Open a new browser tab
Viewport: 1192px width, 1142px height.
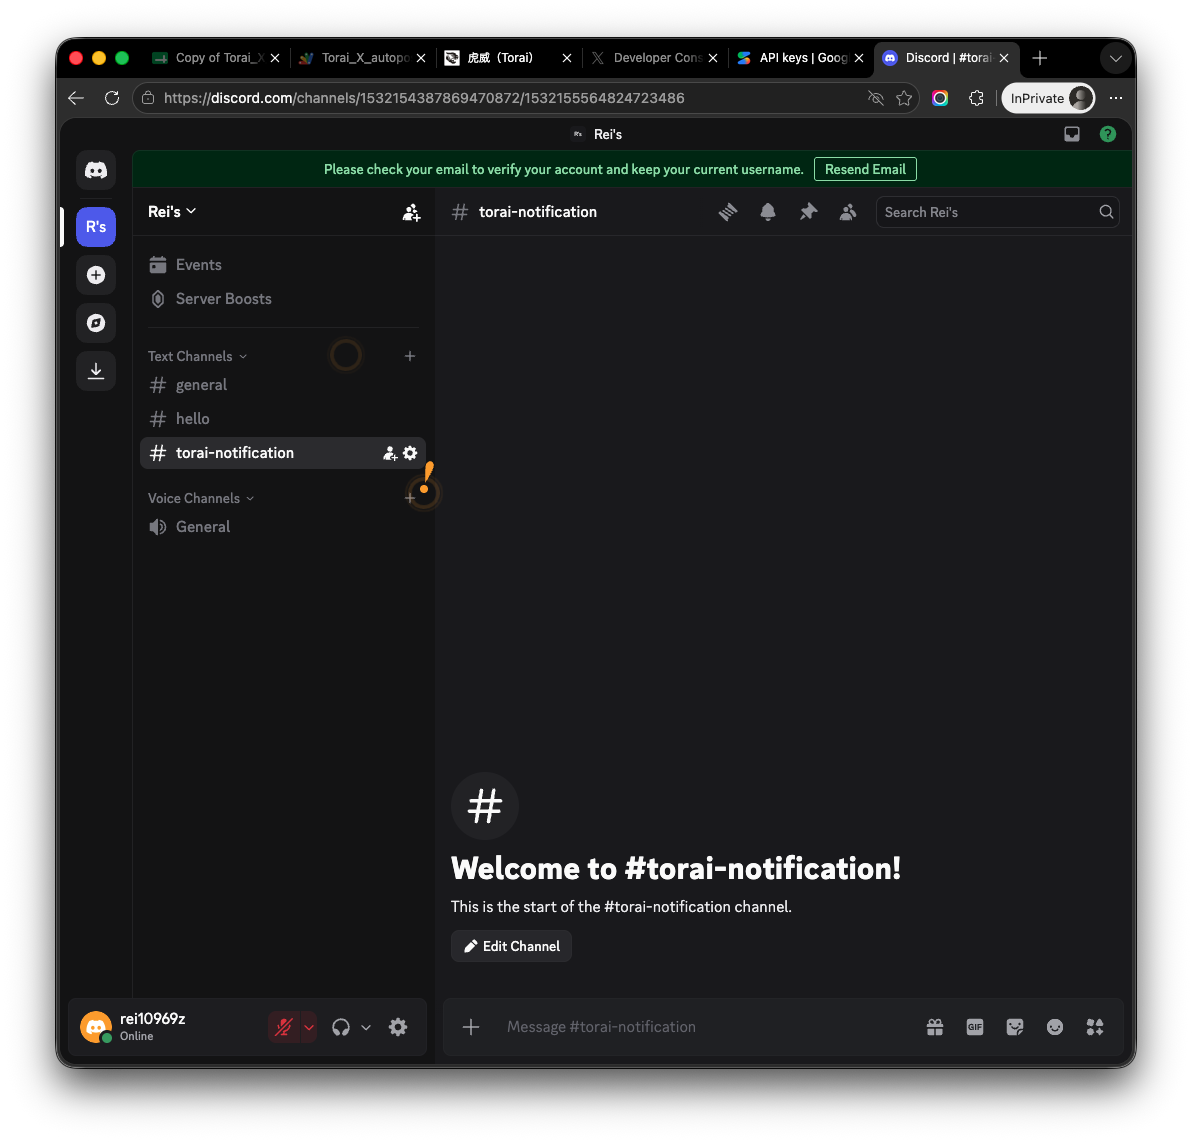point(1039,58)
